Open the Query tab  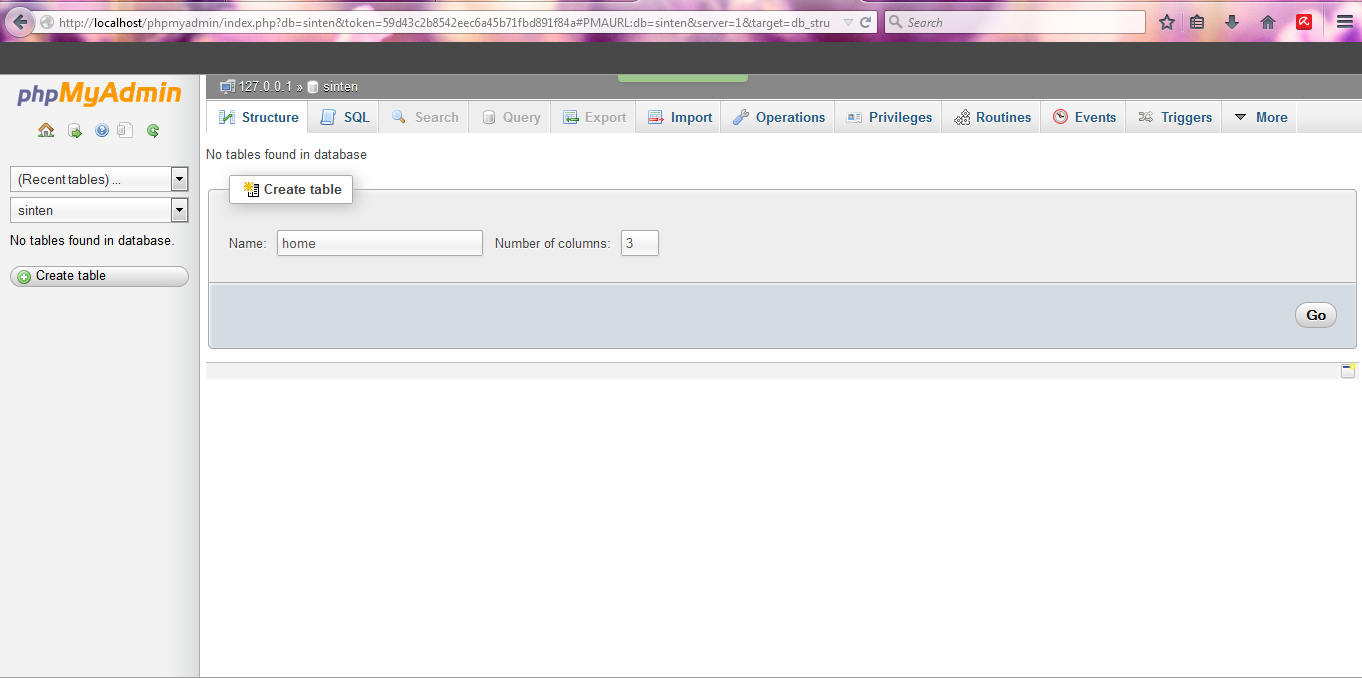(511, 117)
